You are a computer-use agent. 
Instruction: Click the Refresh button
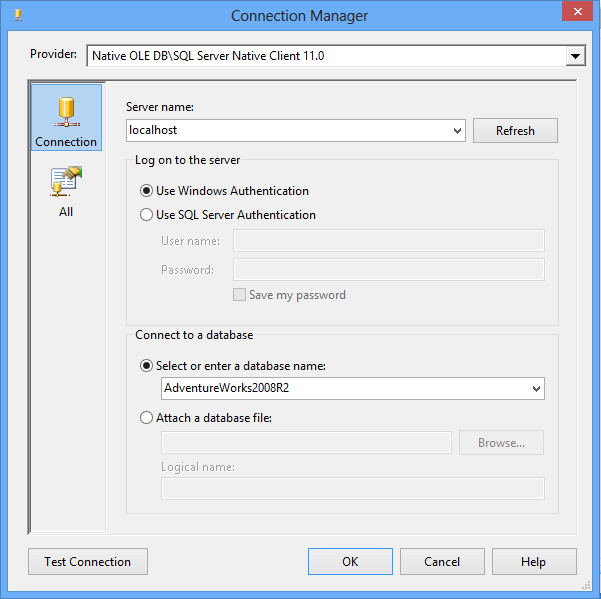pos(515,130)
